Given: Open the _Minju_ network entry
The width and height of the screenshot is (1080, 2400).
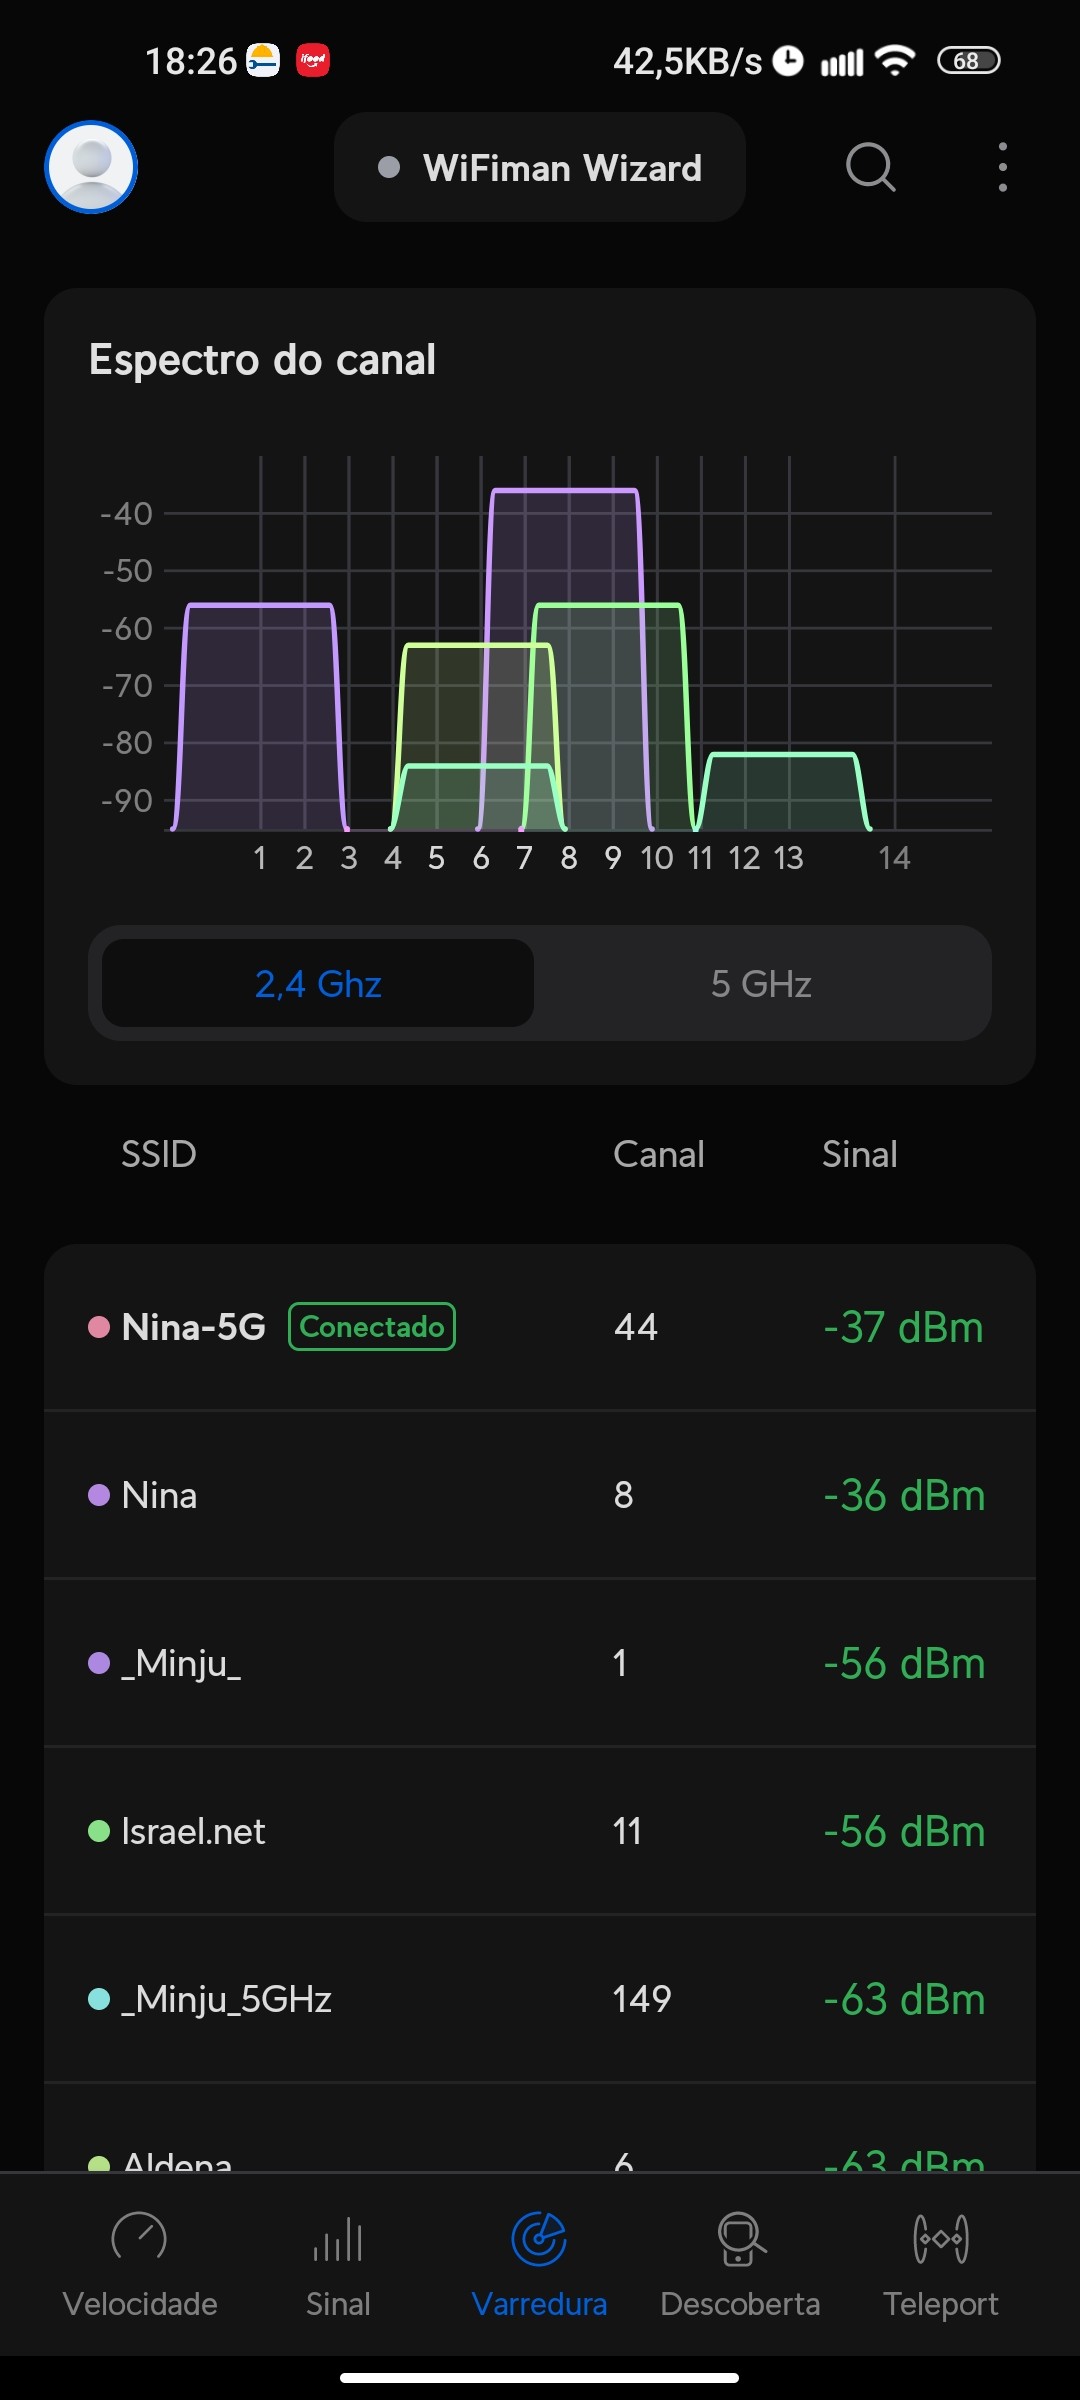Looking at the screenshot, I should [540, 1664].
